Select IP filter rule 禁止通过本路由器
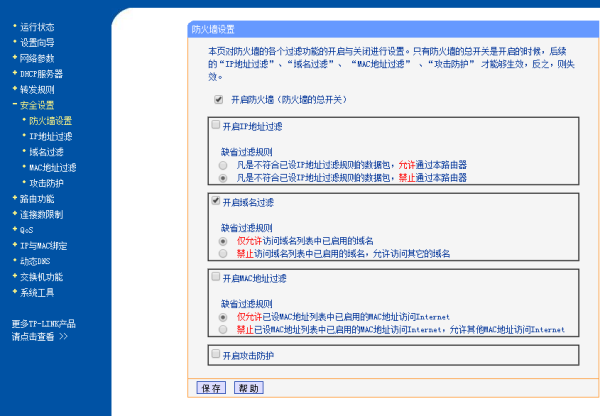The height and width of the screenshot is (416, 600). [223, 178]
